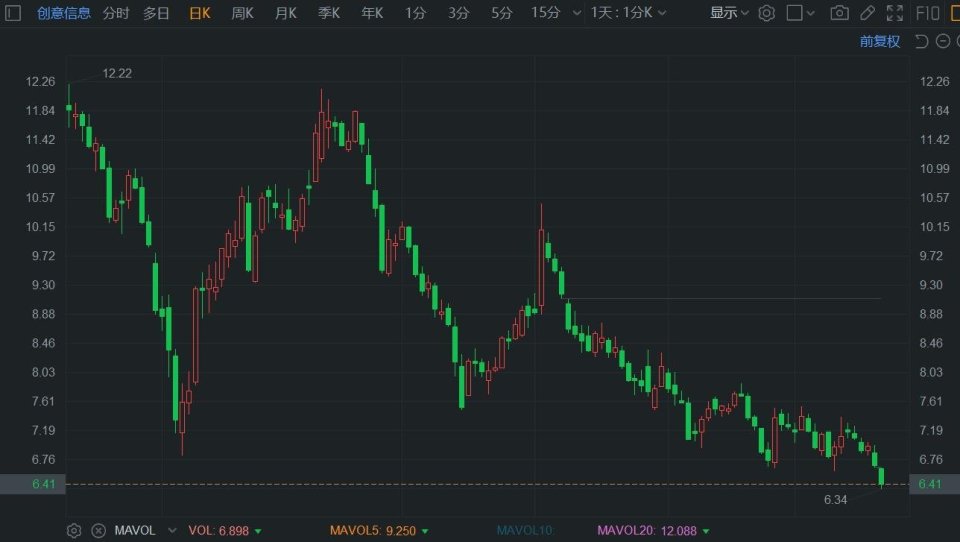Select the 日K daily candlestick tab
The height and width of the screenshot is (542, 960).
click(x=200, y=13)
